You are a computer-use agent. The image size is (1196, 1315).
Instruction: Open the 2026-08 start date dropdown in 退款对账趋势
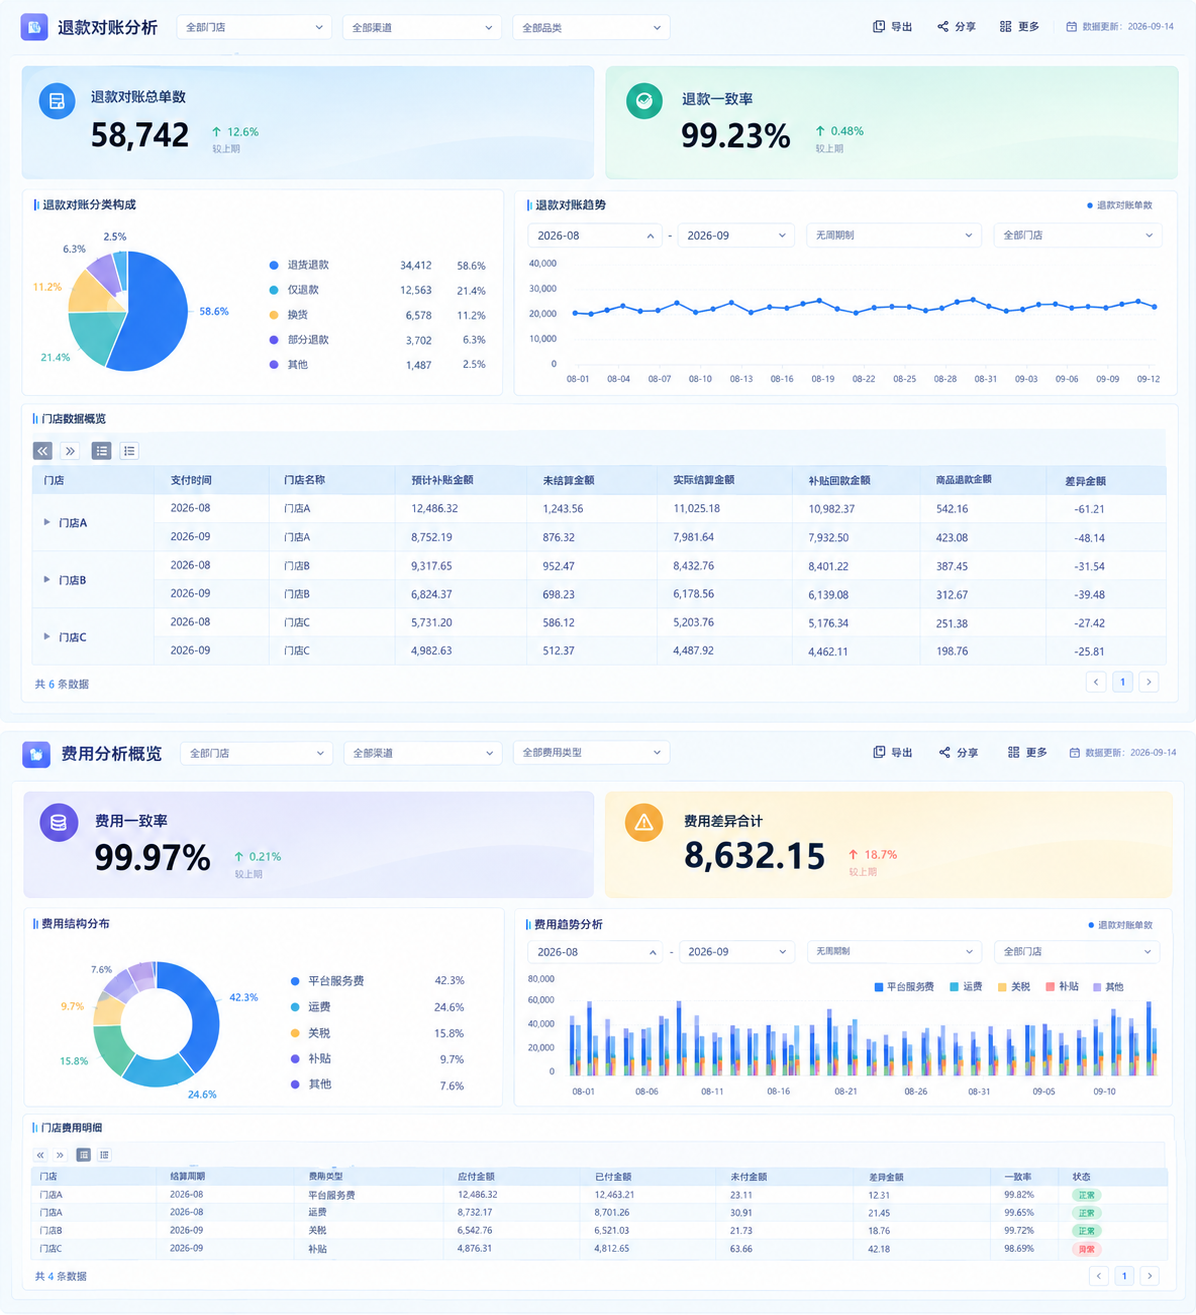coord(595,236)
